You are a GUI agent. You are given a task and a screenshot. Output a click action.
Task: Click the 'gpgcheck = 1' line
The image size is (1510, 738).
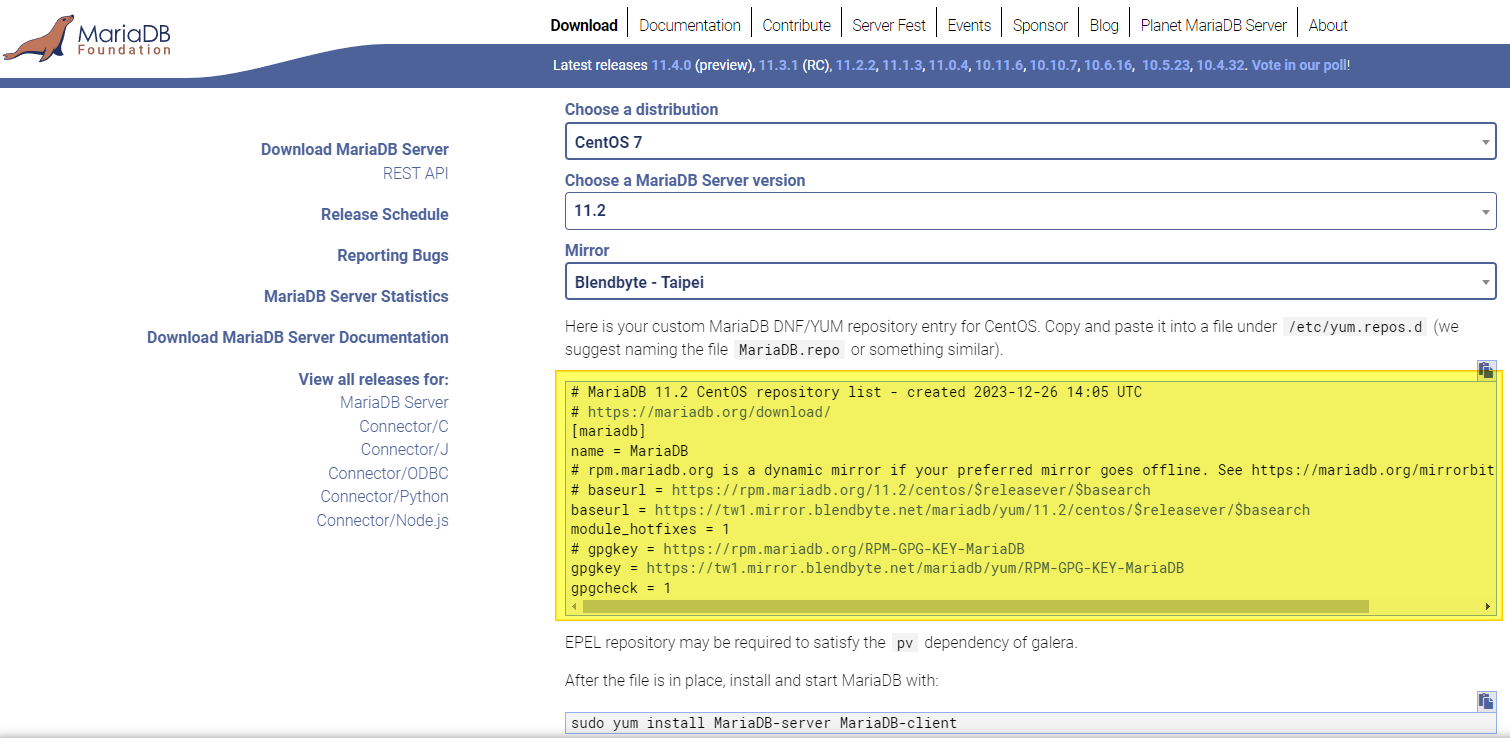(621, 588)
